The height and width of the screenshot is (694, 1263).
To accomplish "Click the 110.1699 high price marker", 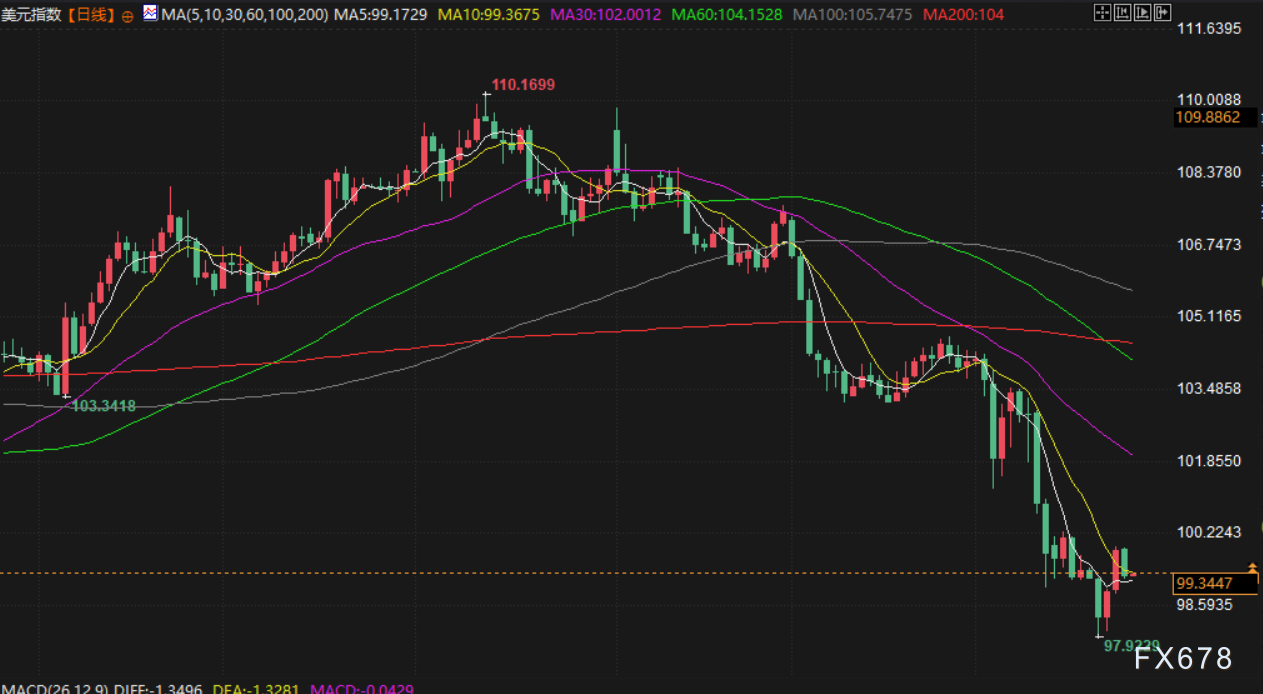I will [x=523, y=84].
